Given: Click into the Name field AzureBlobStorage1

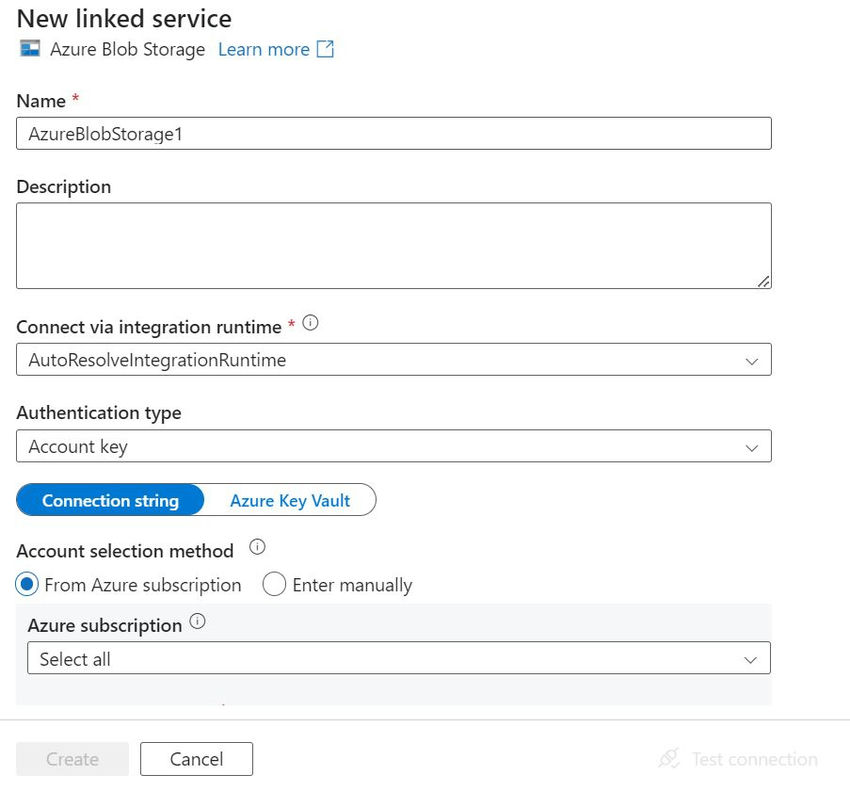Looking at the screenshot, I should [394, 133].
